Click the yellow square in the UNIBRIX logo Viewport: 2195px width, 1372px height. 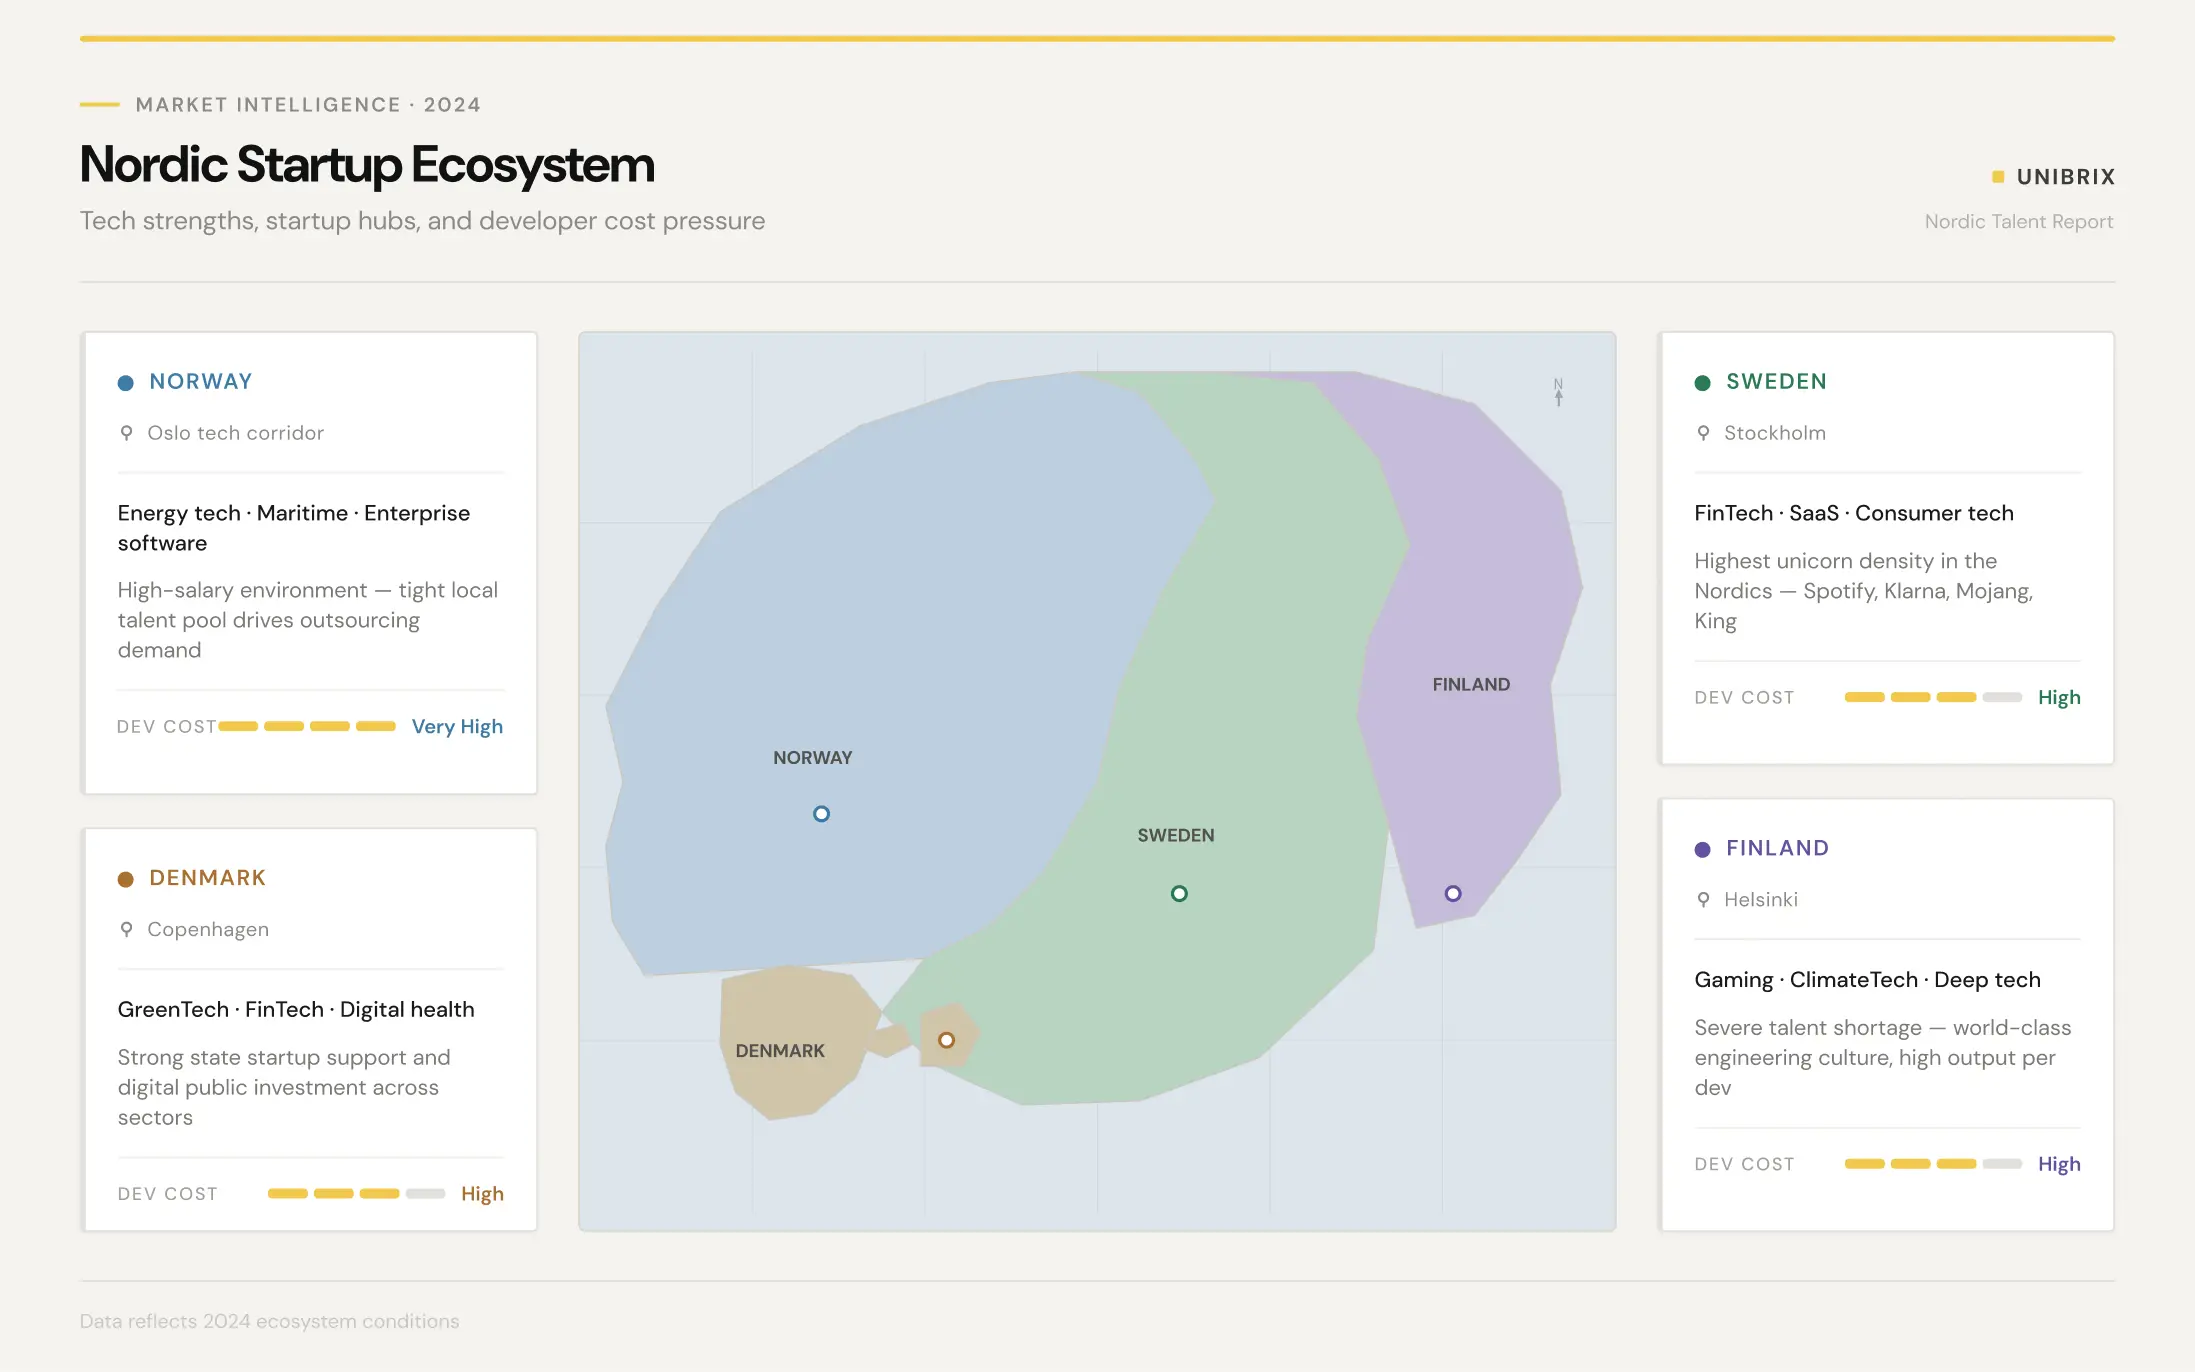[x=1998, y=177]
